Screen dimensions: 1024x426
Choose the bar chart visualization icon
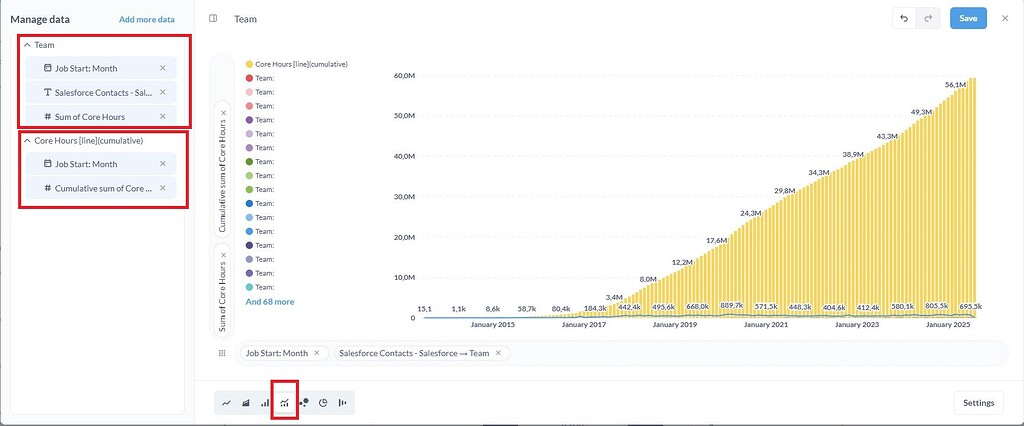pos(265,403)
